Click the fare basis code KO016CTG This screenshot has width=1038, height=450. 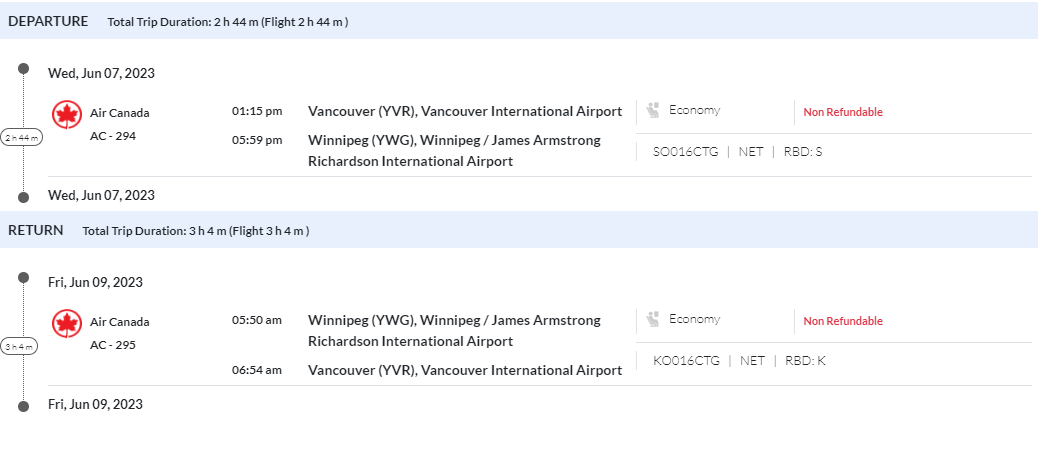click(x=686, y=361)
